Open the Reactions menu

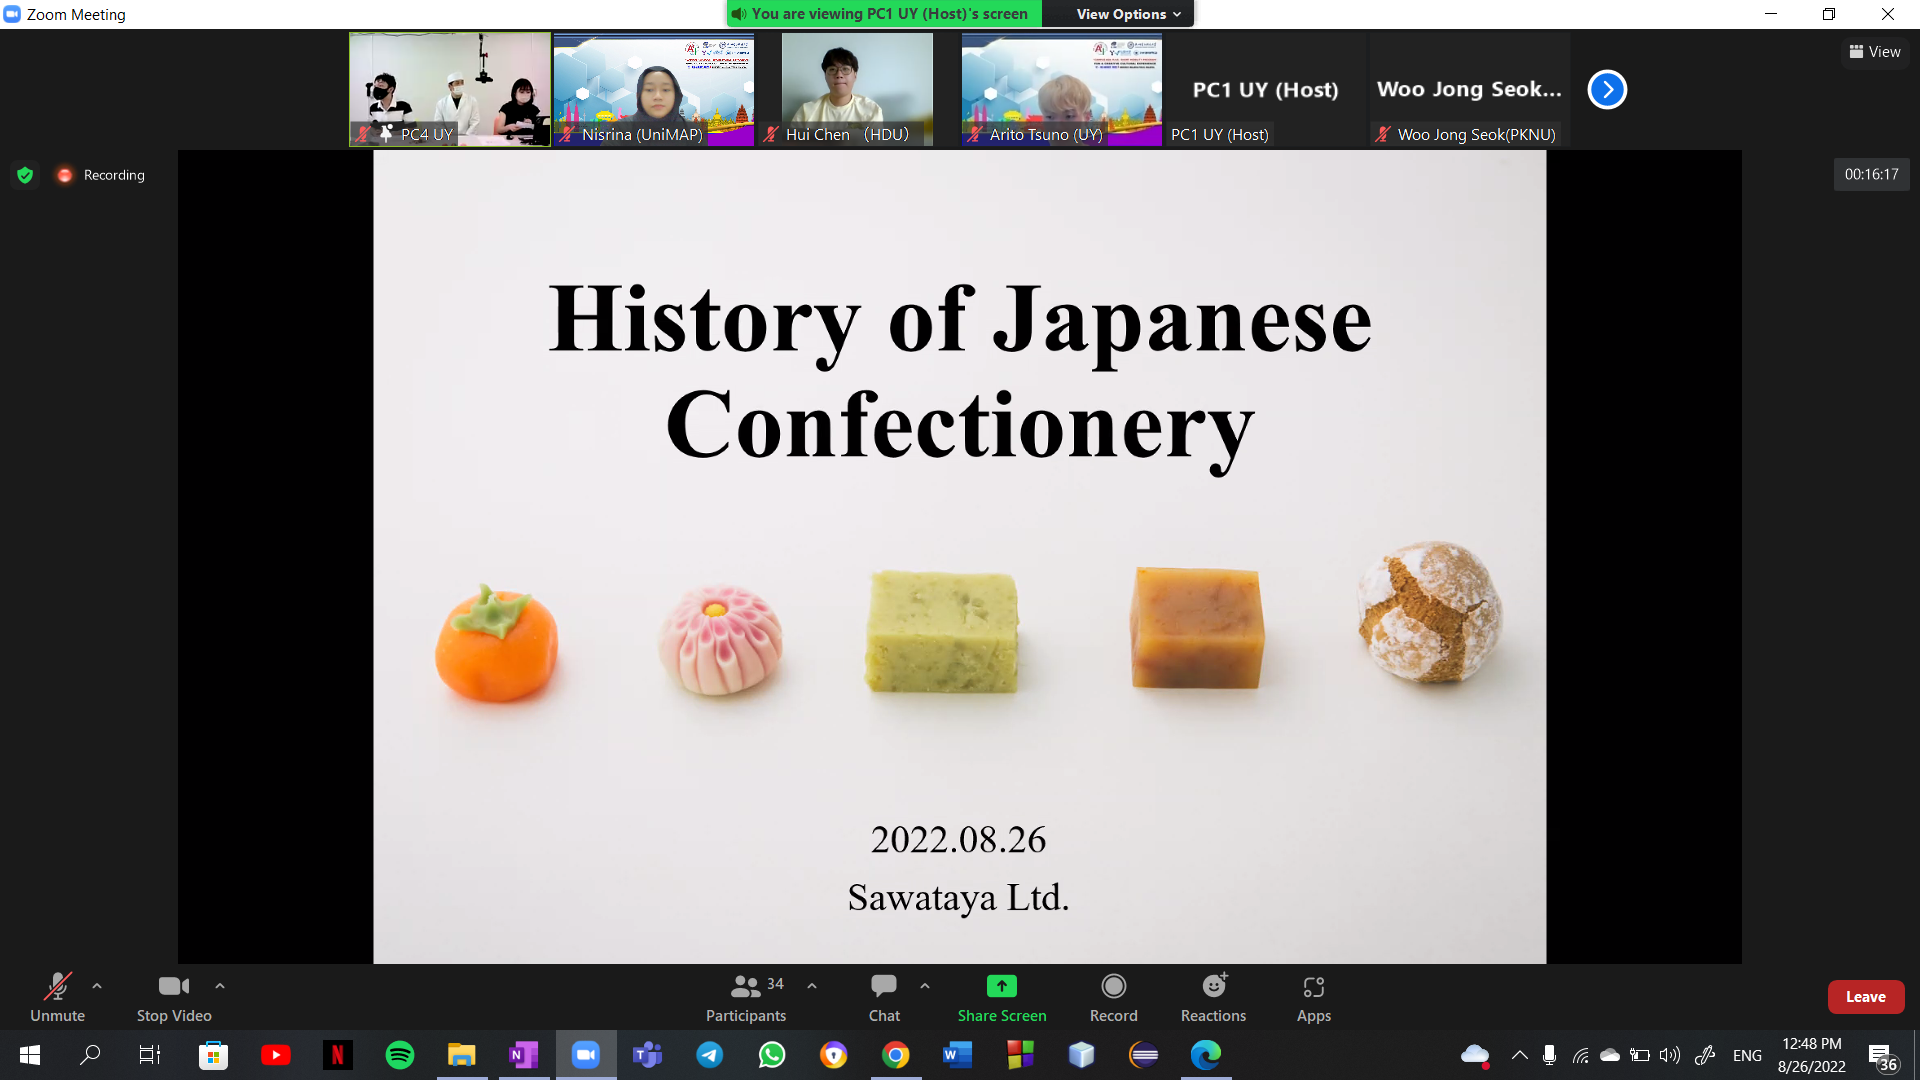point(1213,987)
